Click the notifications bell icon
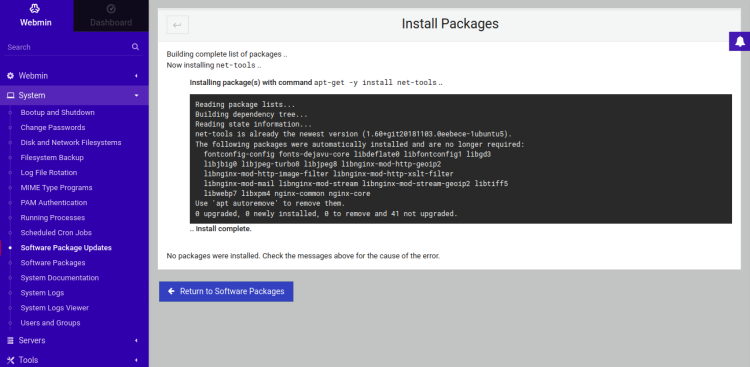The height and width of the screenshot is (367, 750). (x=739, y=42)
